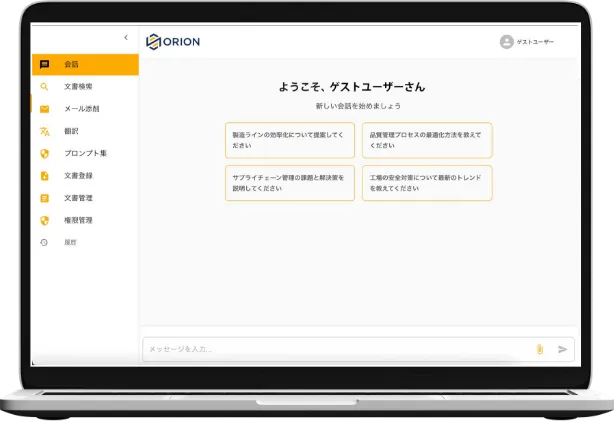This screenshot has height=421, width=614.
Task: Choose the 品質管理プロセス suggestion card
Action: coord(427,139)
